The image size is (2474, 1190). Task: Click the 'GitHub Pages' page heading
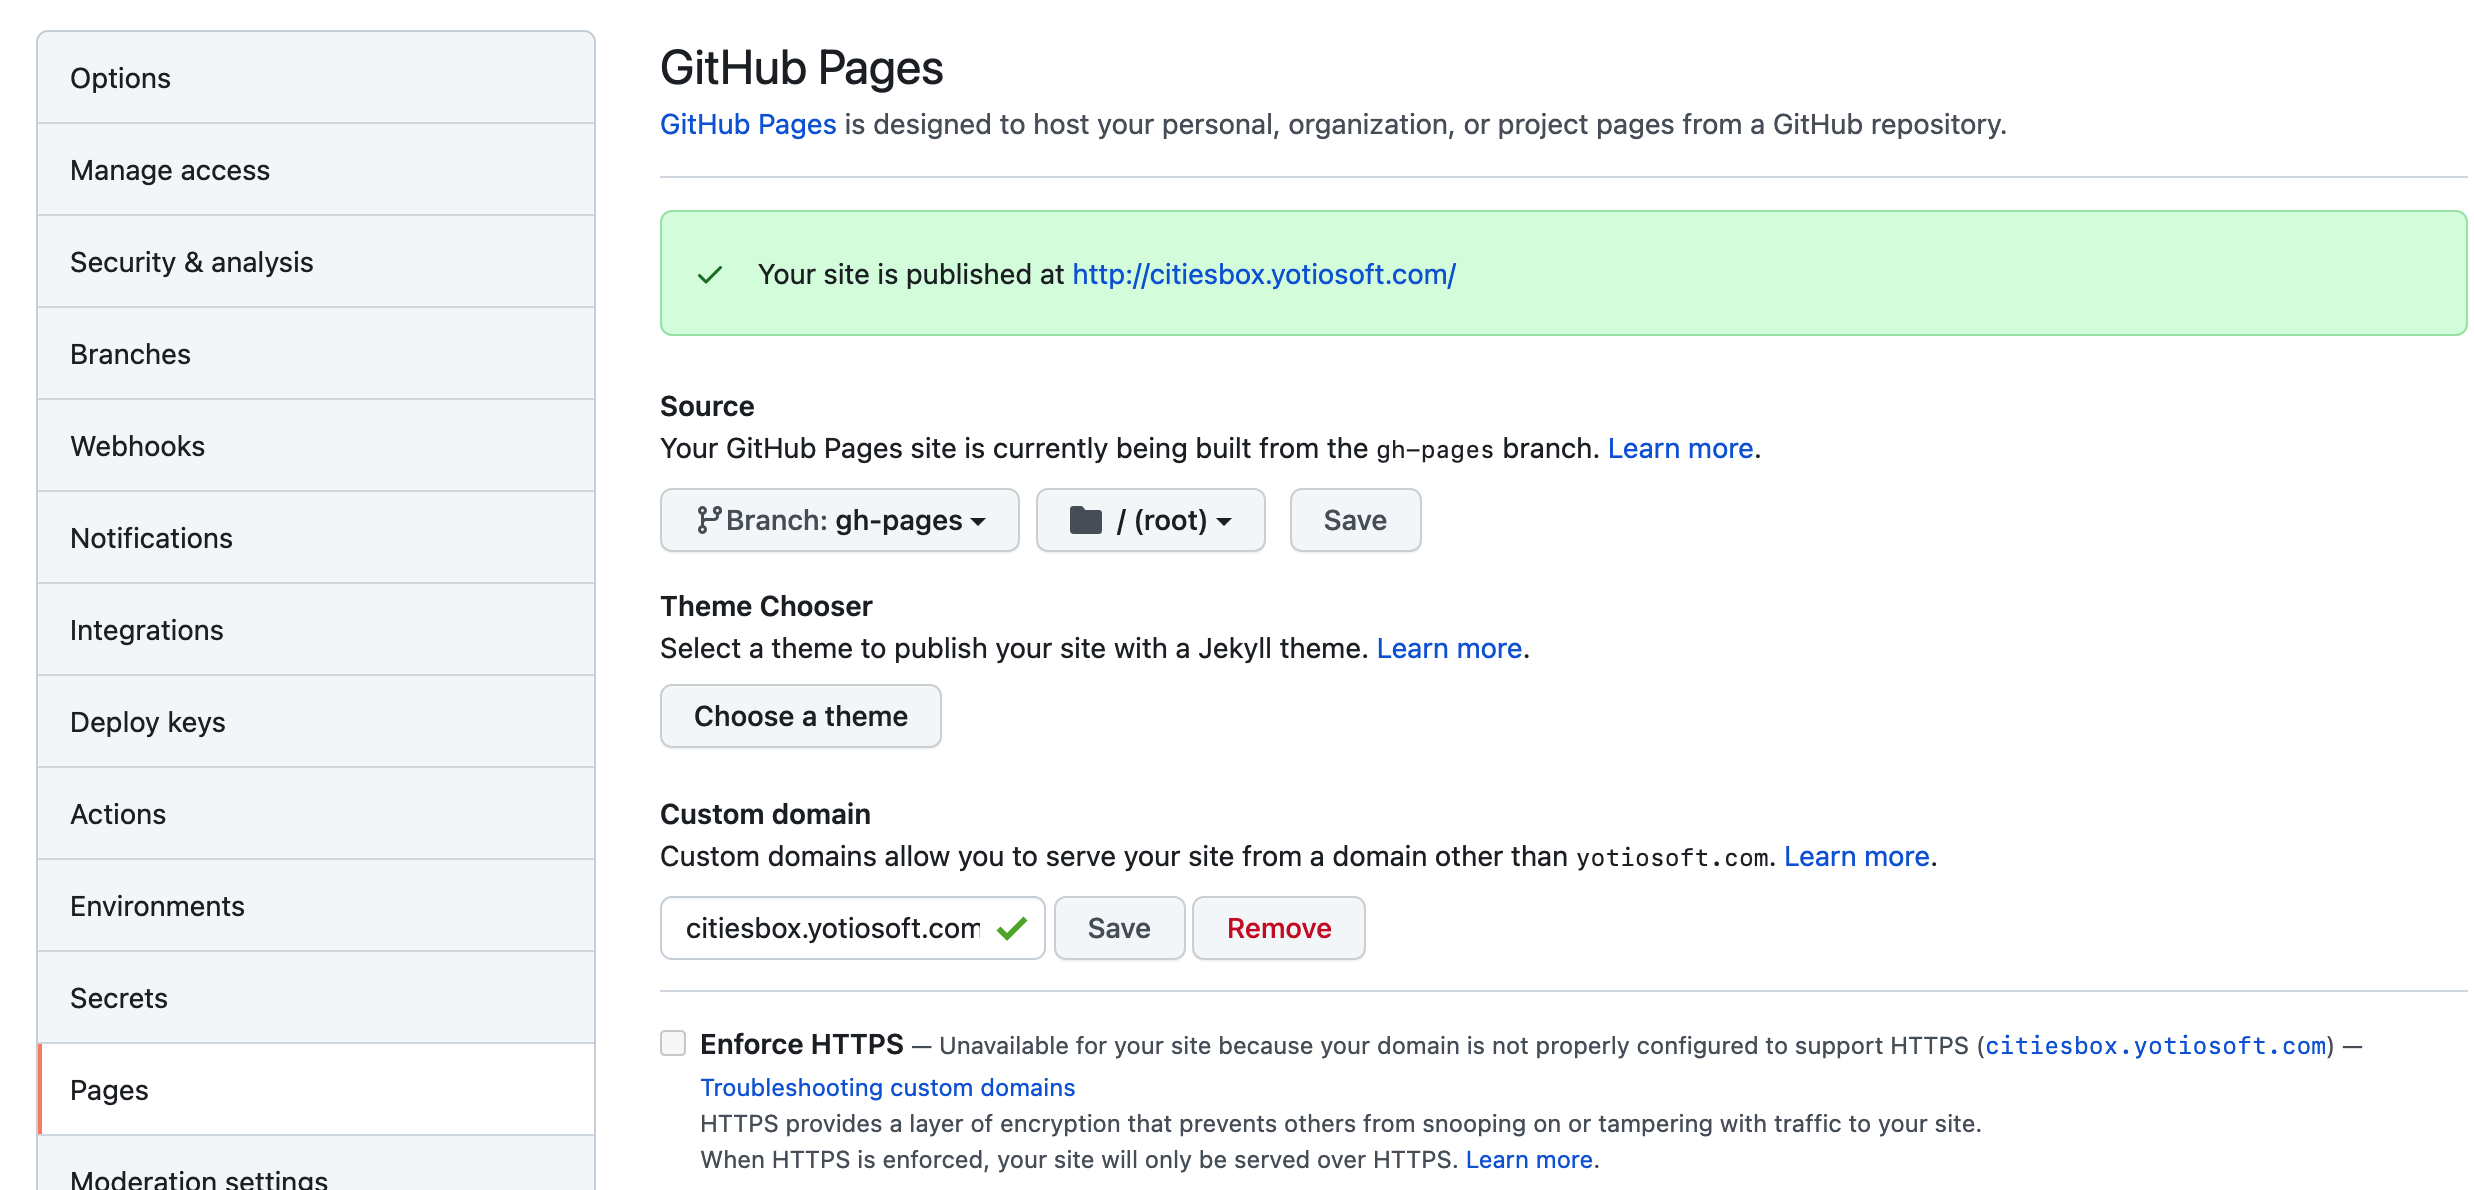[801, 68]
